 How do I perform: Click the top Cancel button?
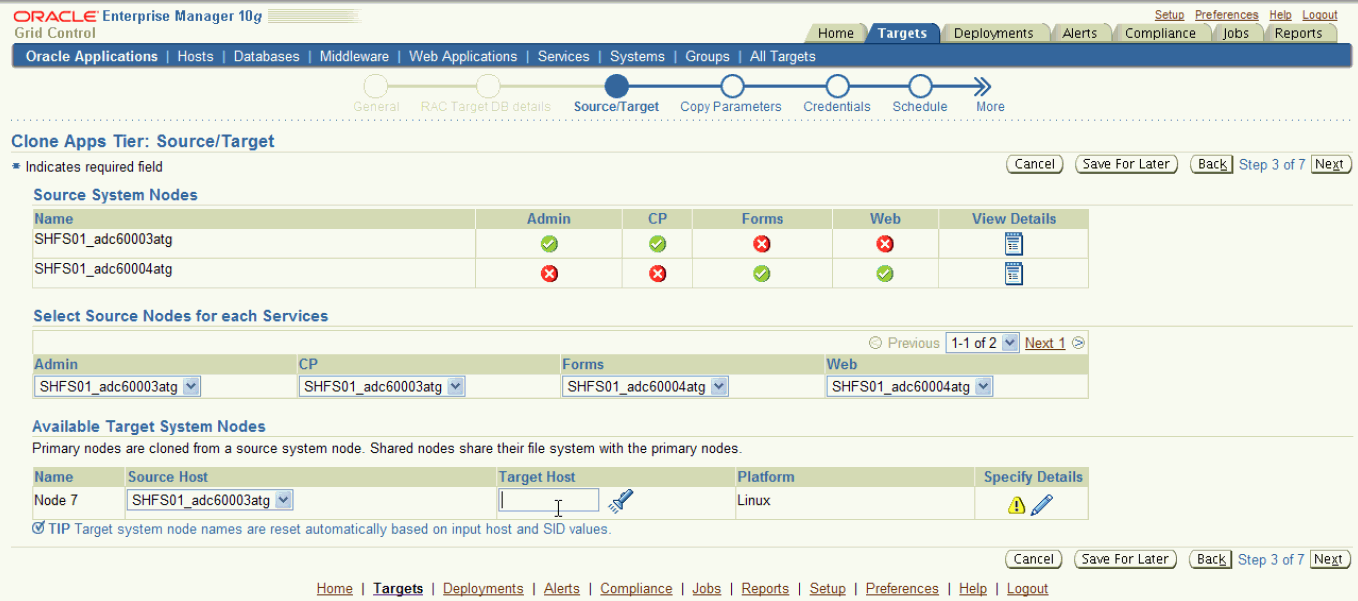[x=1034, y=164]
